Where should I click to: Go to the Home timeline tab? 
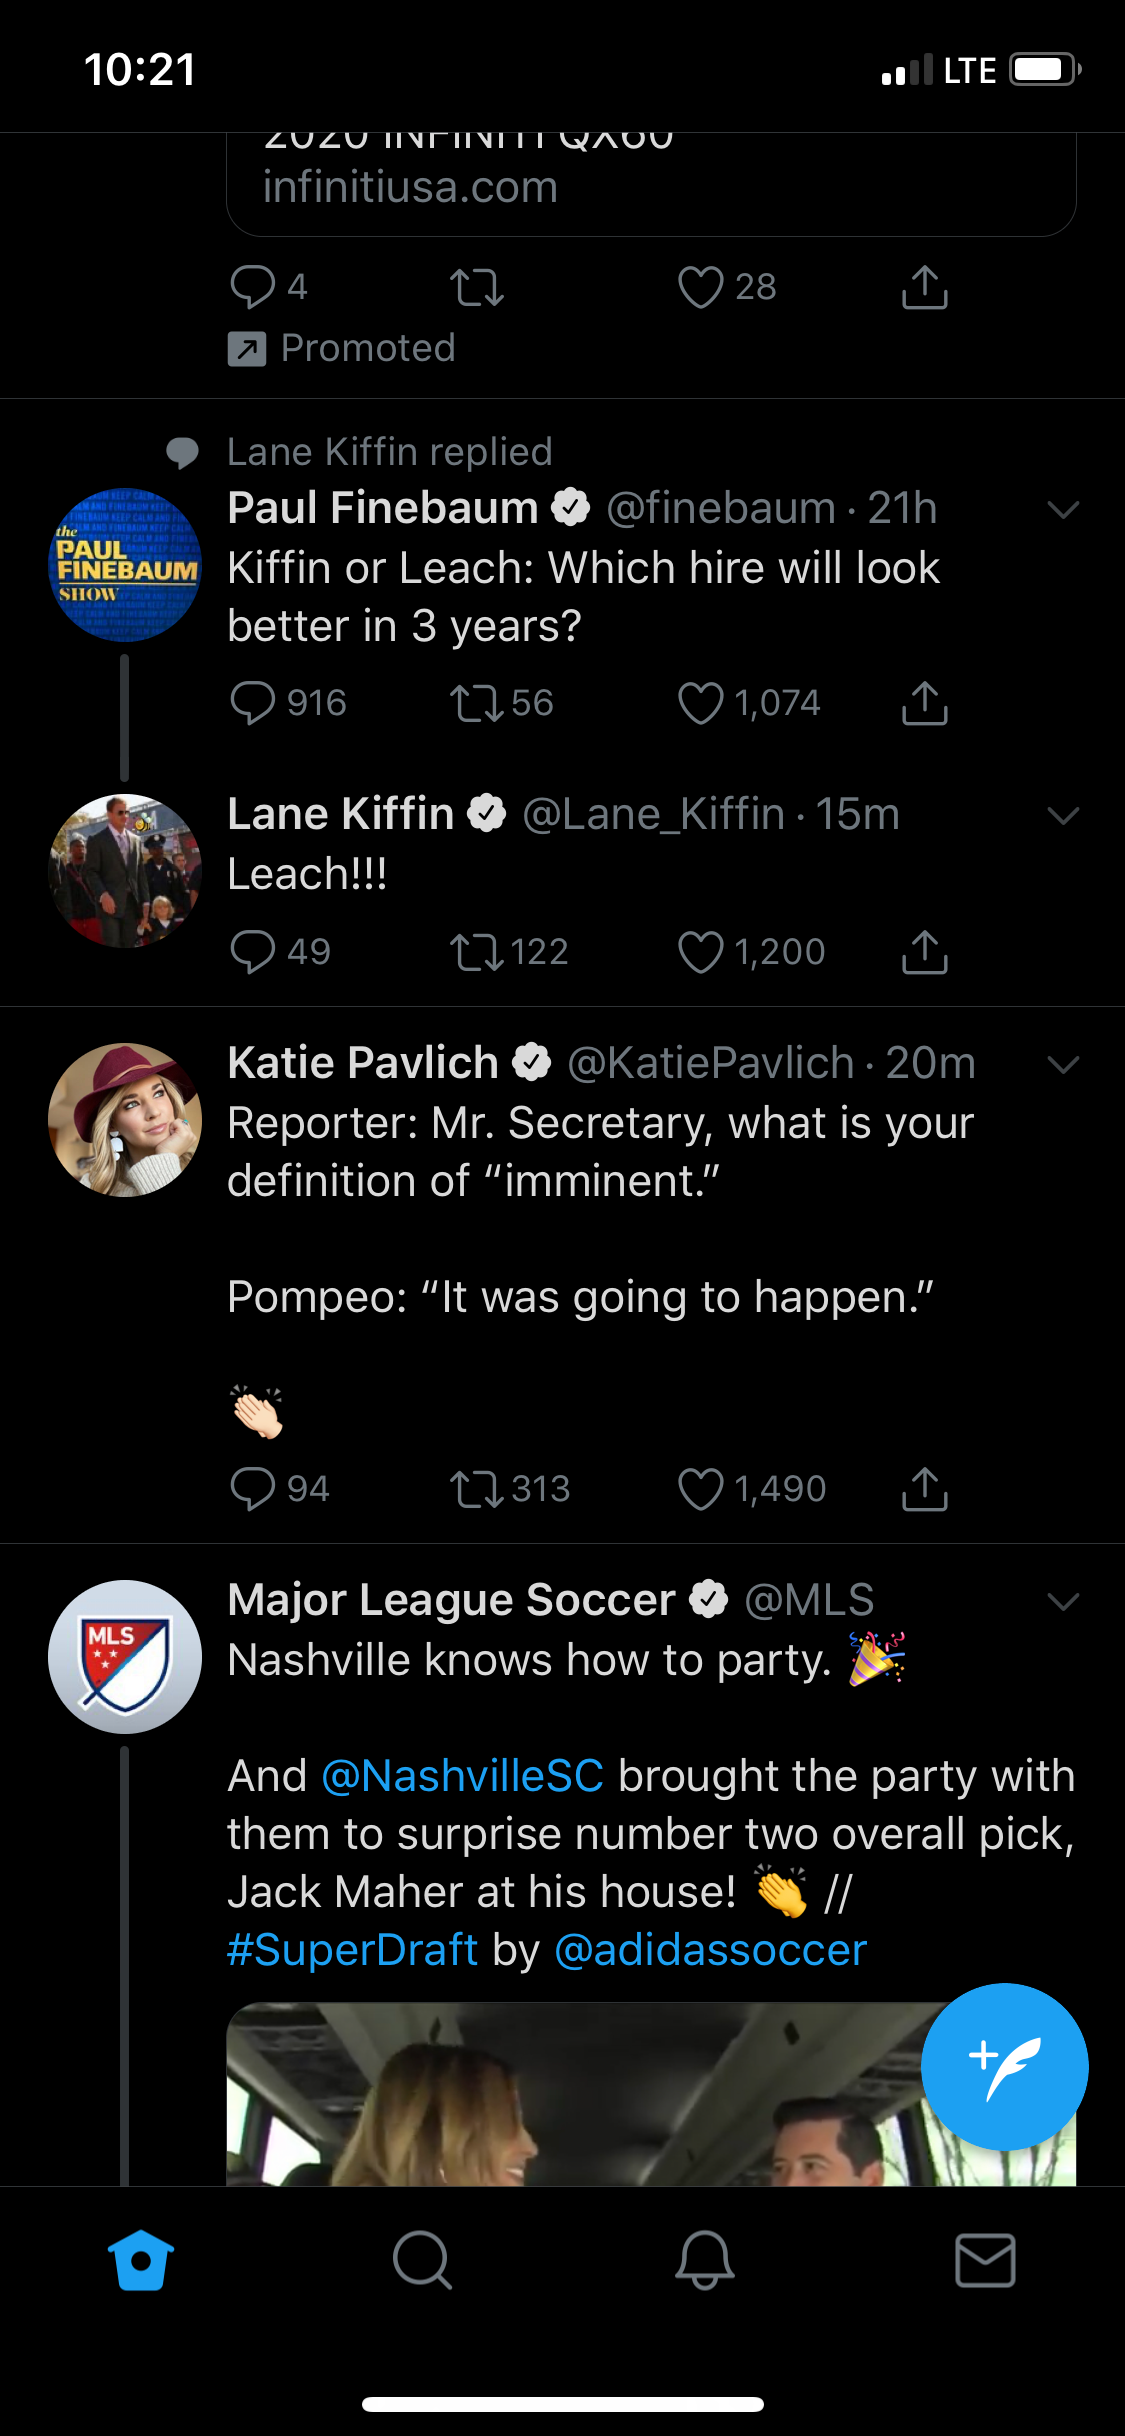(141, 2260)
